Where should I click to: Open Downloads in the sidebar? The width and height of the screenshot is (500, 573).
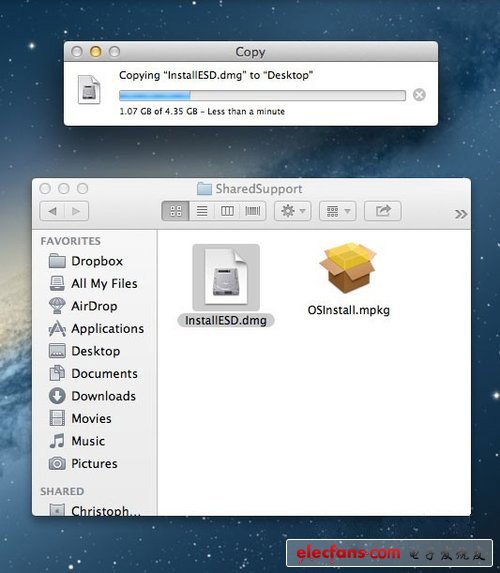click(96, 396)
